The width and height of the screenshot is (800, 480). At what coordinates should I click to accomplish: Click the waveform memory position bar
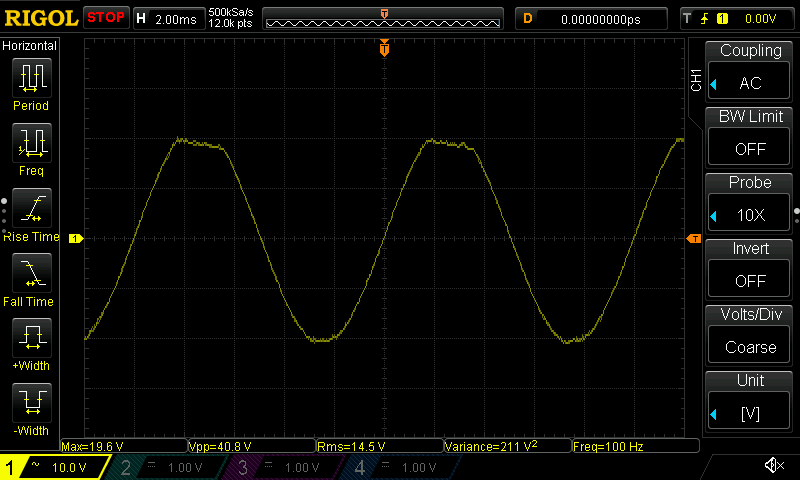coord(384,18)
